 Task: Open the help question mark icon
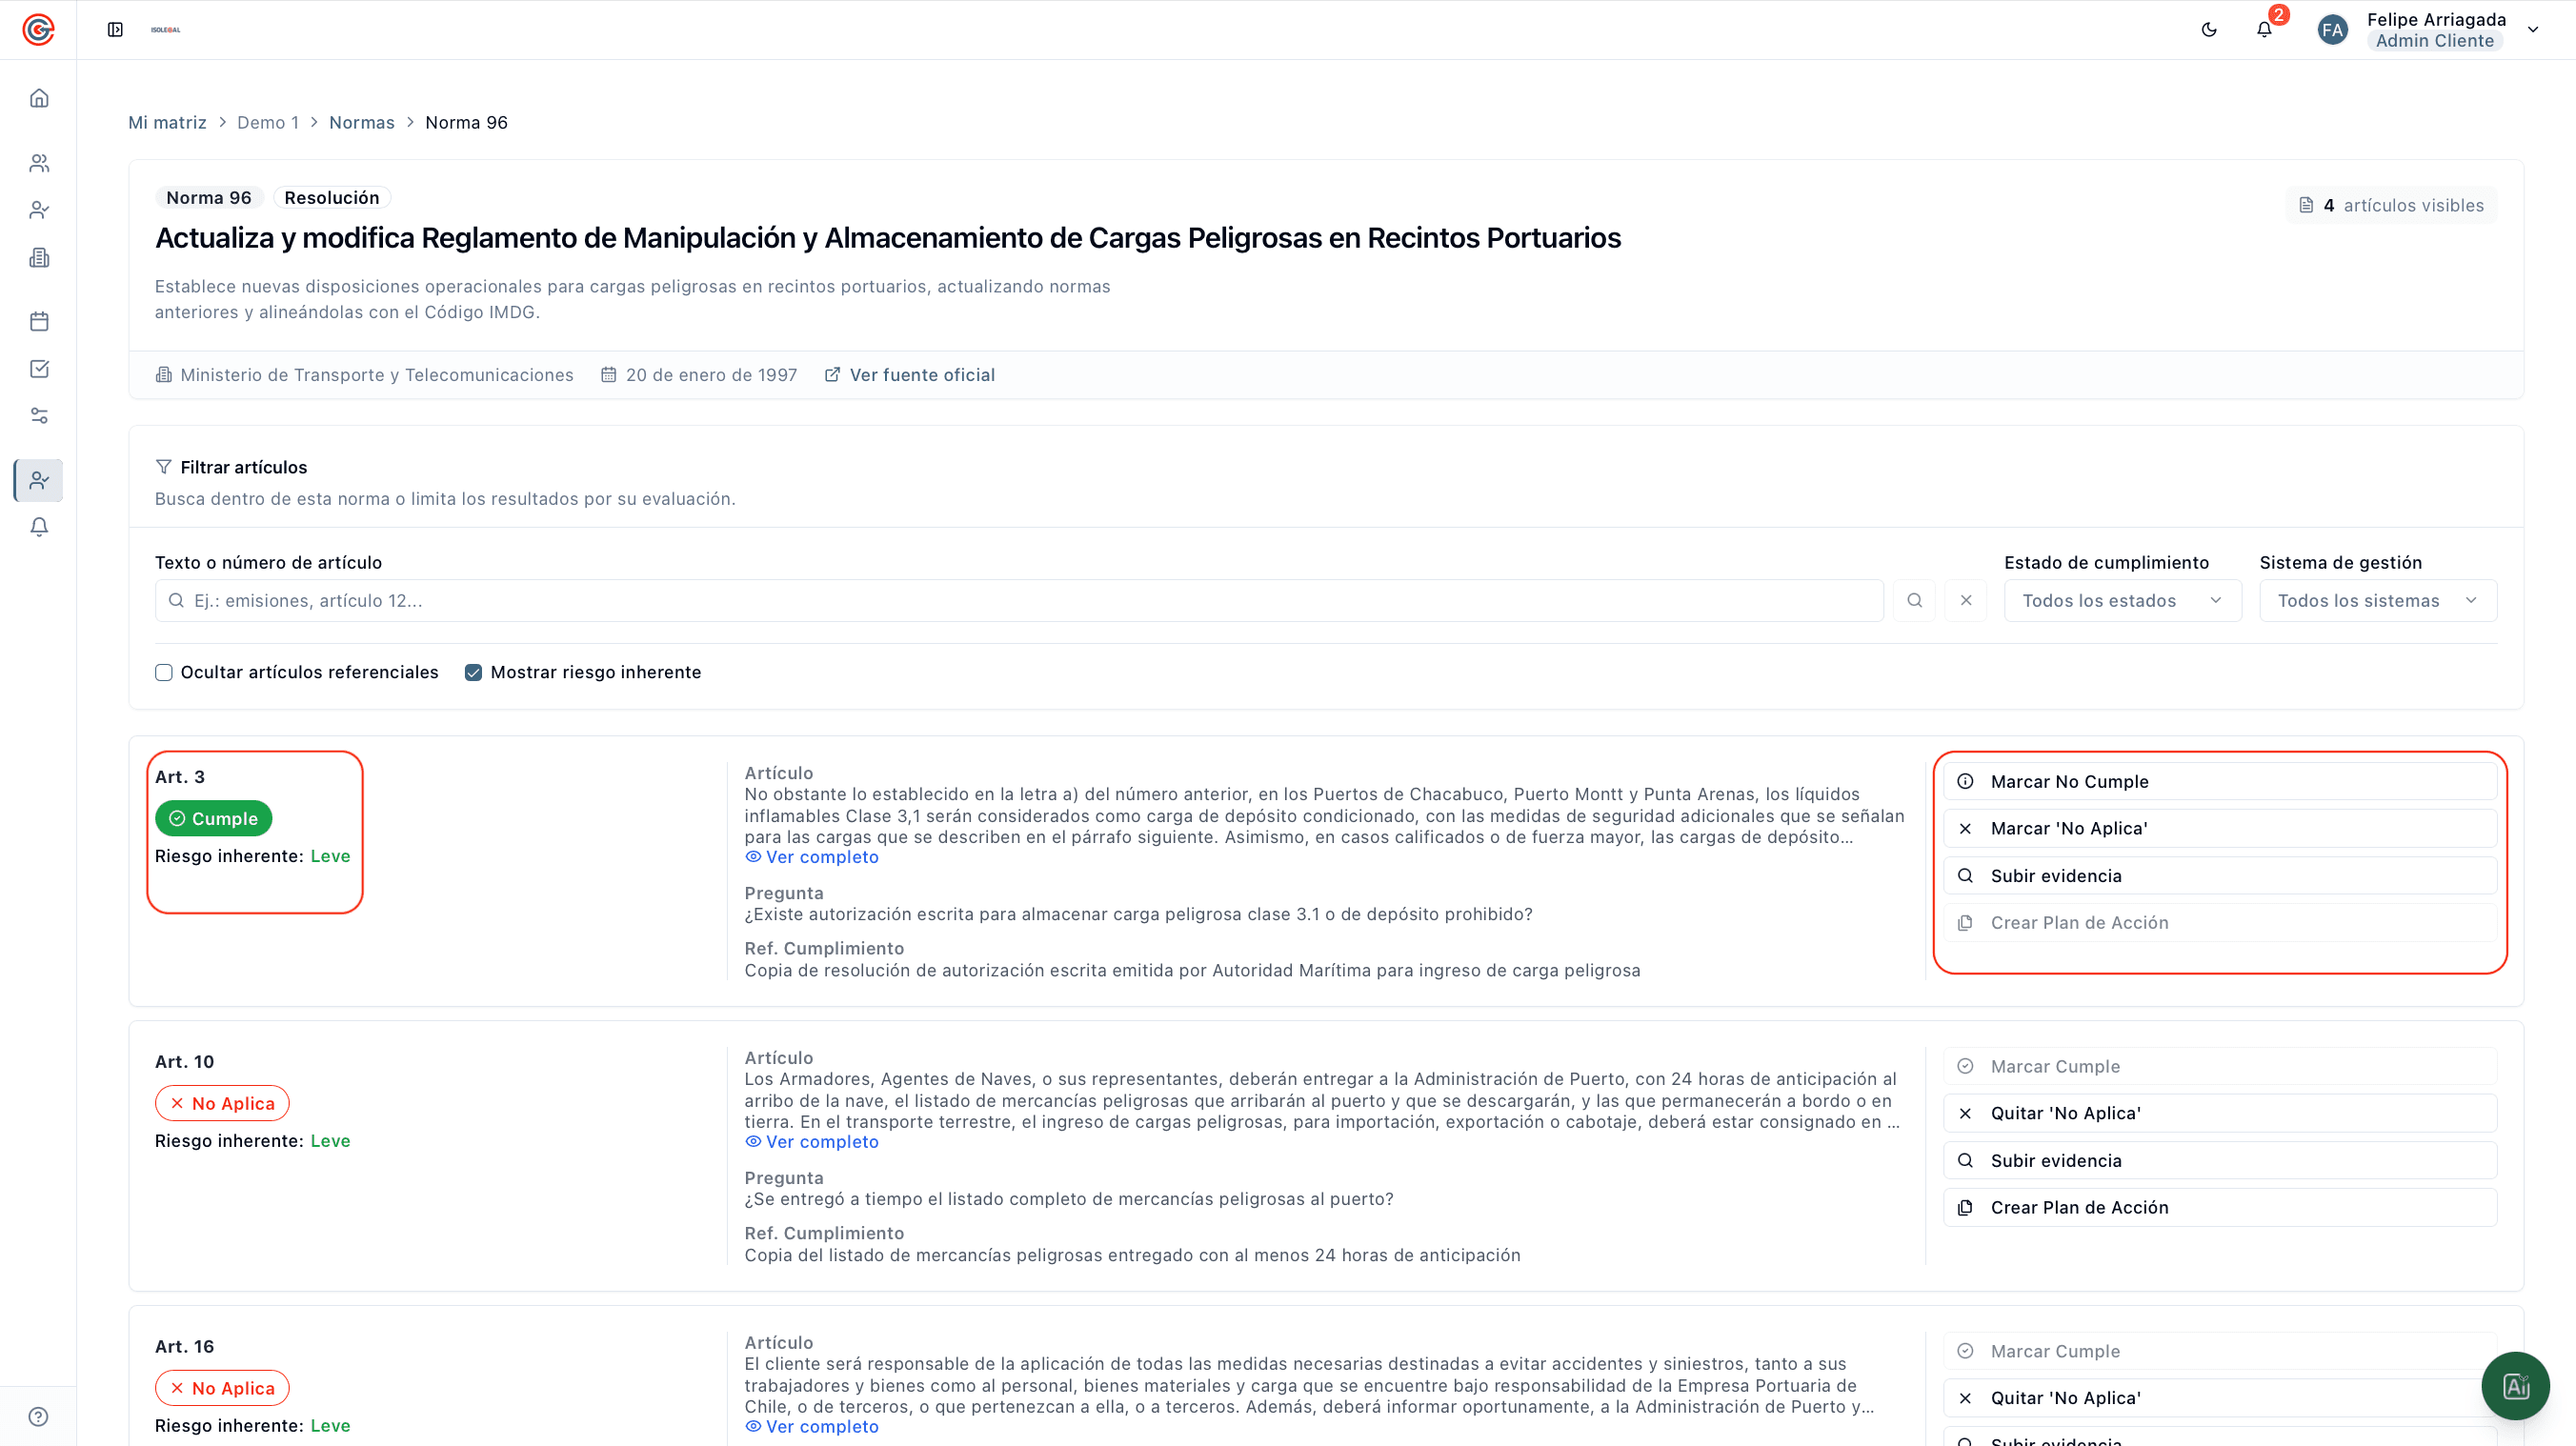pyautogui.click(x=39, y=1416)
